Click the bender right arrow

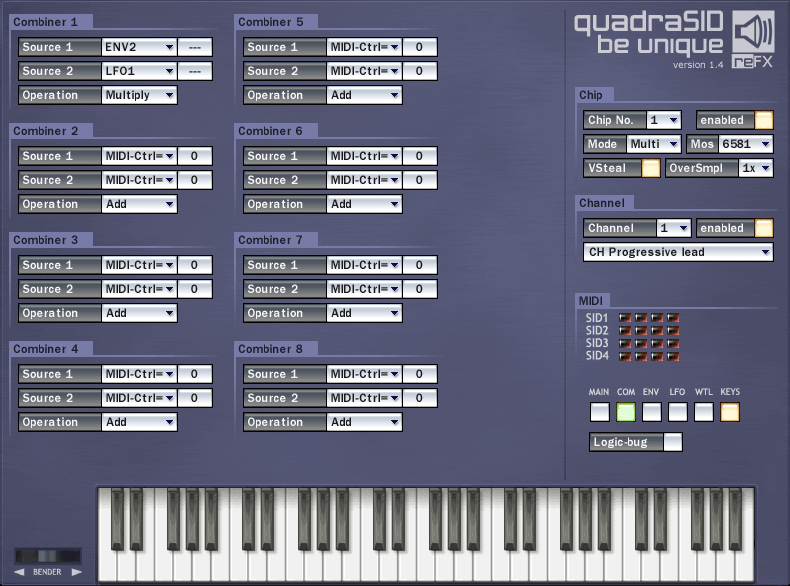(77, 572)
